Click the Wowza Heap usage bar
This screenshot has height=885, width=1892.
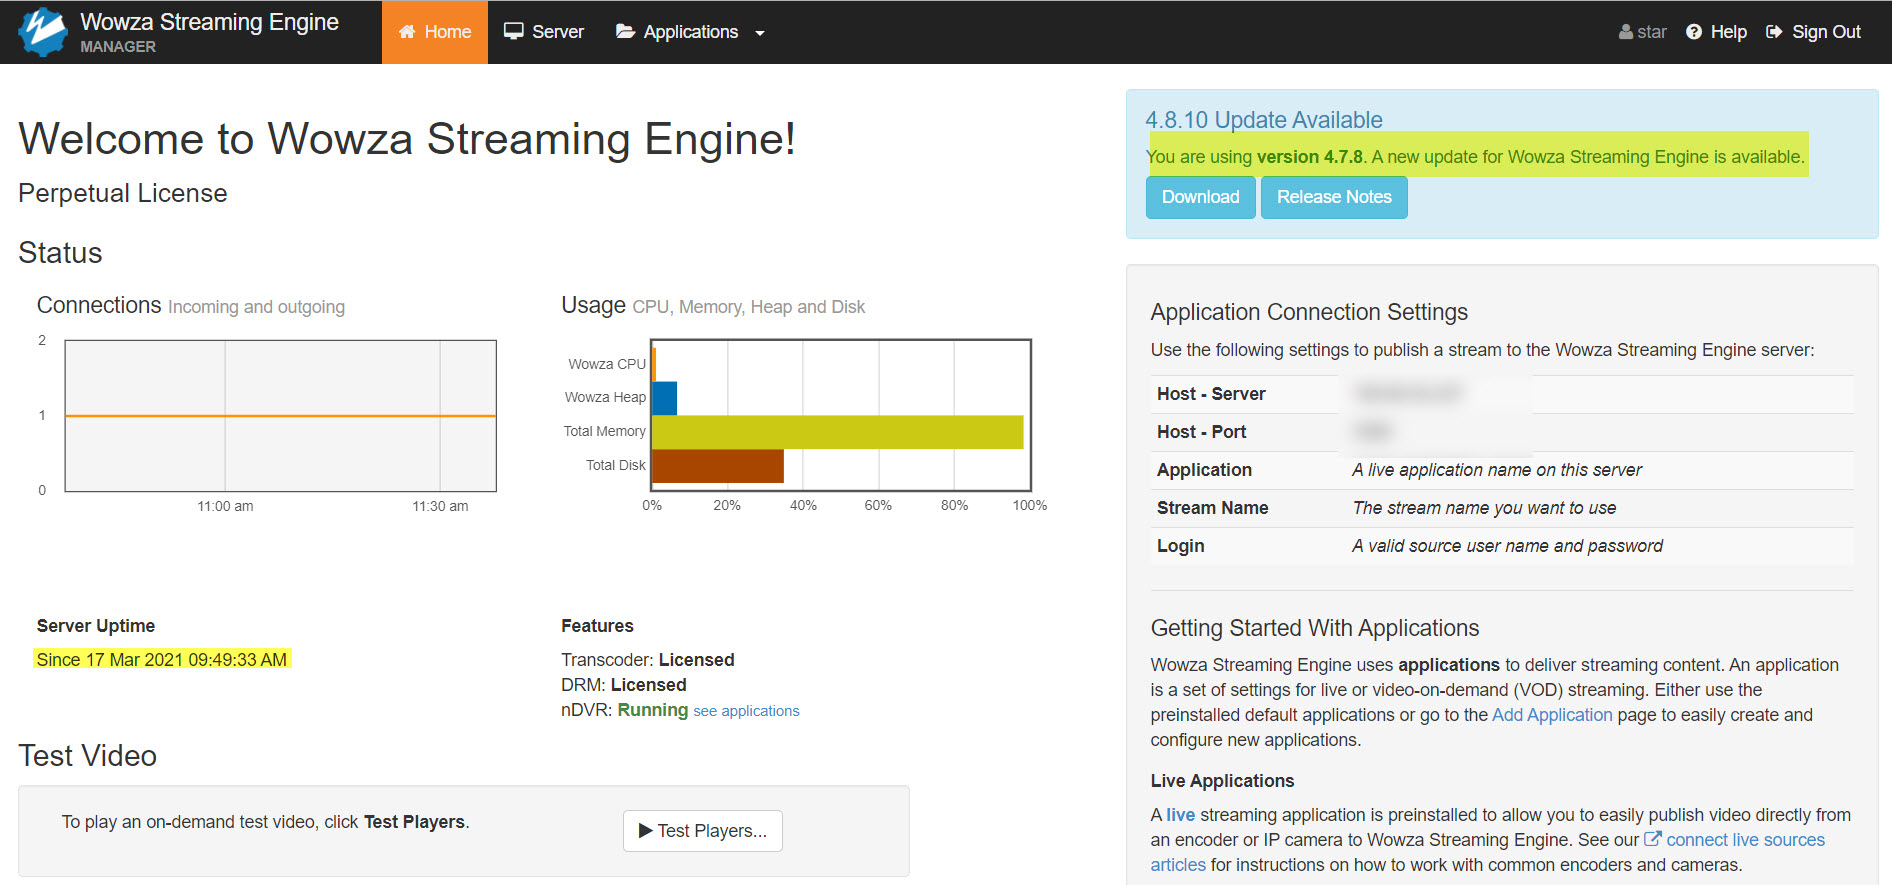pyautogui.click(x=664, y=398)
